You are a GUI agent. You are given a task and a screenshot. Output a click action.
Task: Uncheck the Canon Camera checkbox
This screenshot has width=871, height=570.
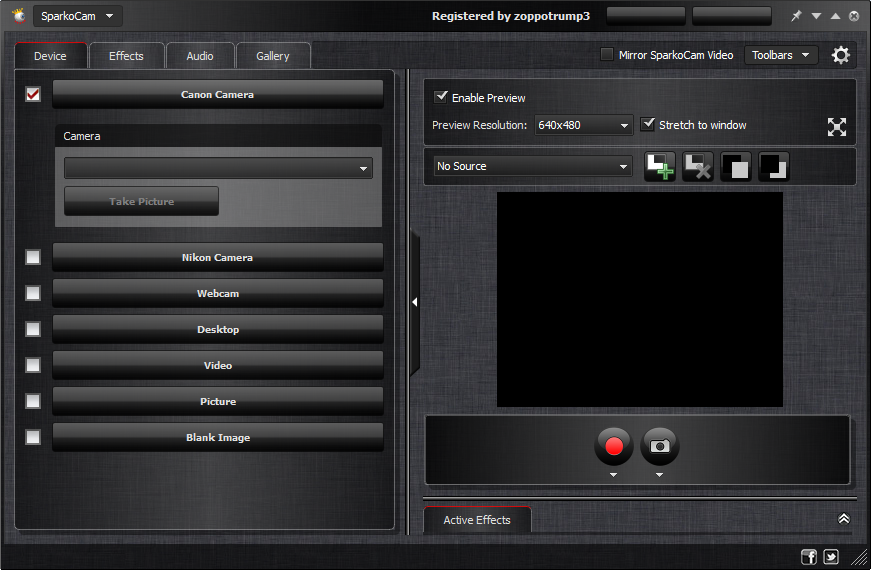33,94
